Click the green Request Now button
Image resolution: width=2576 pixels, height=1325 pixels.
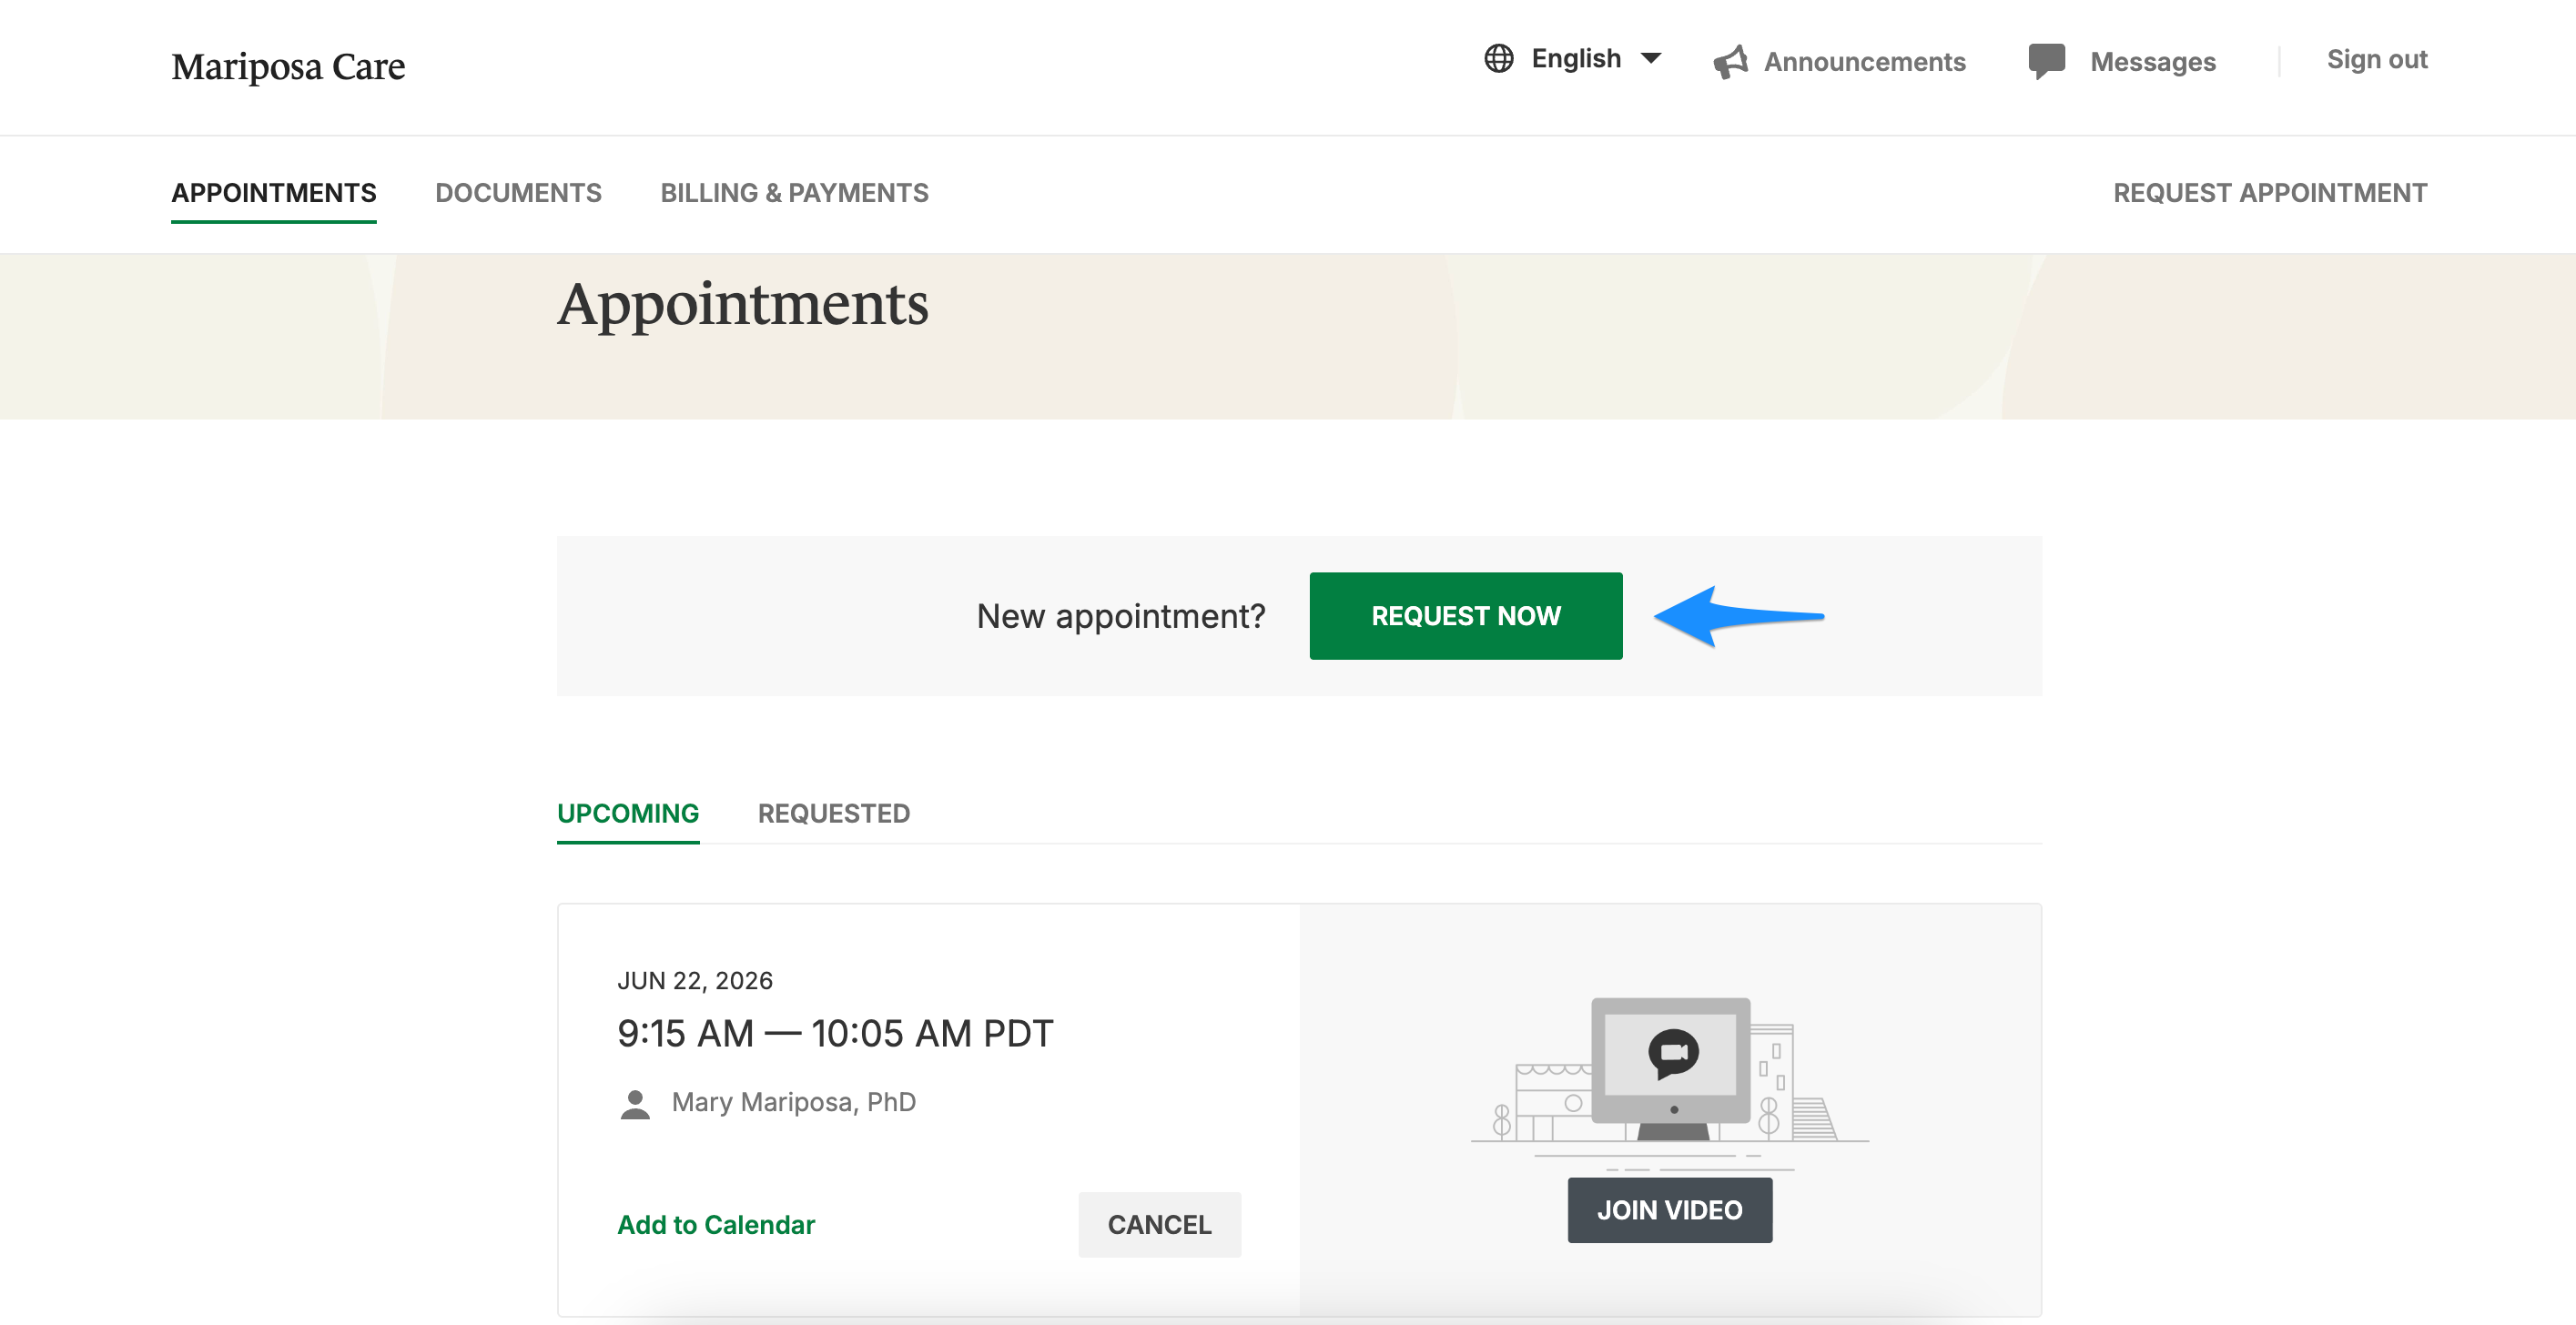coord(1465,616)
